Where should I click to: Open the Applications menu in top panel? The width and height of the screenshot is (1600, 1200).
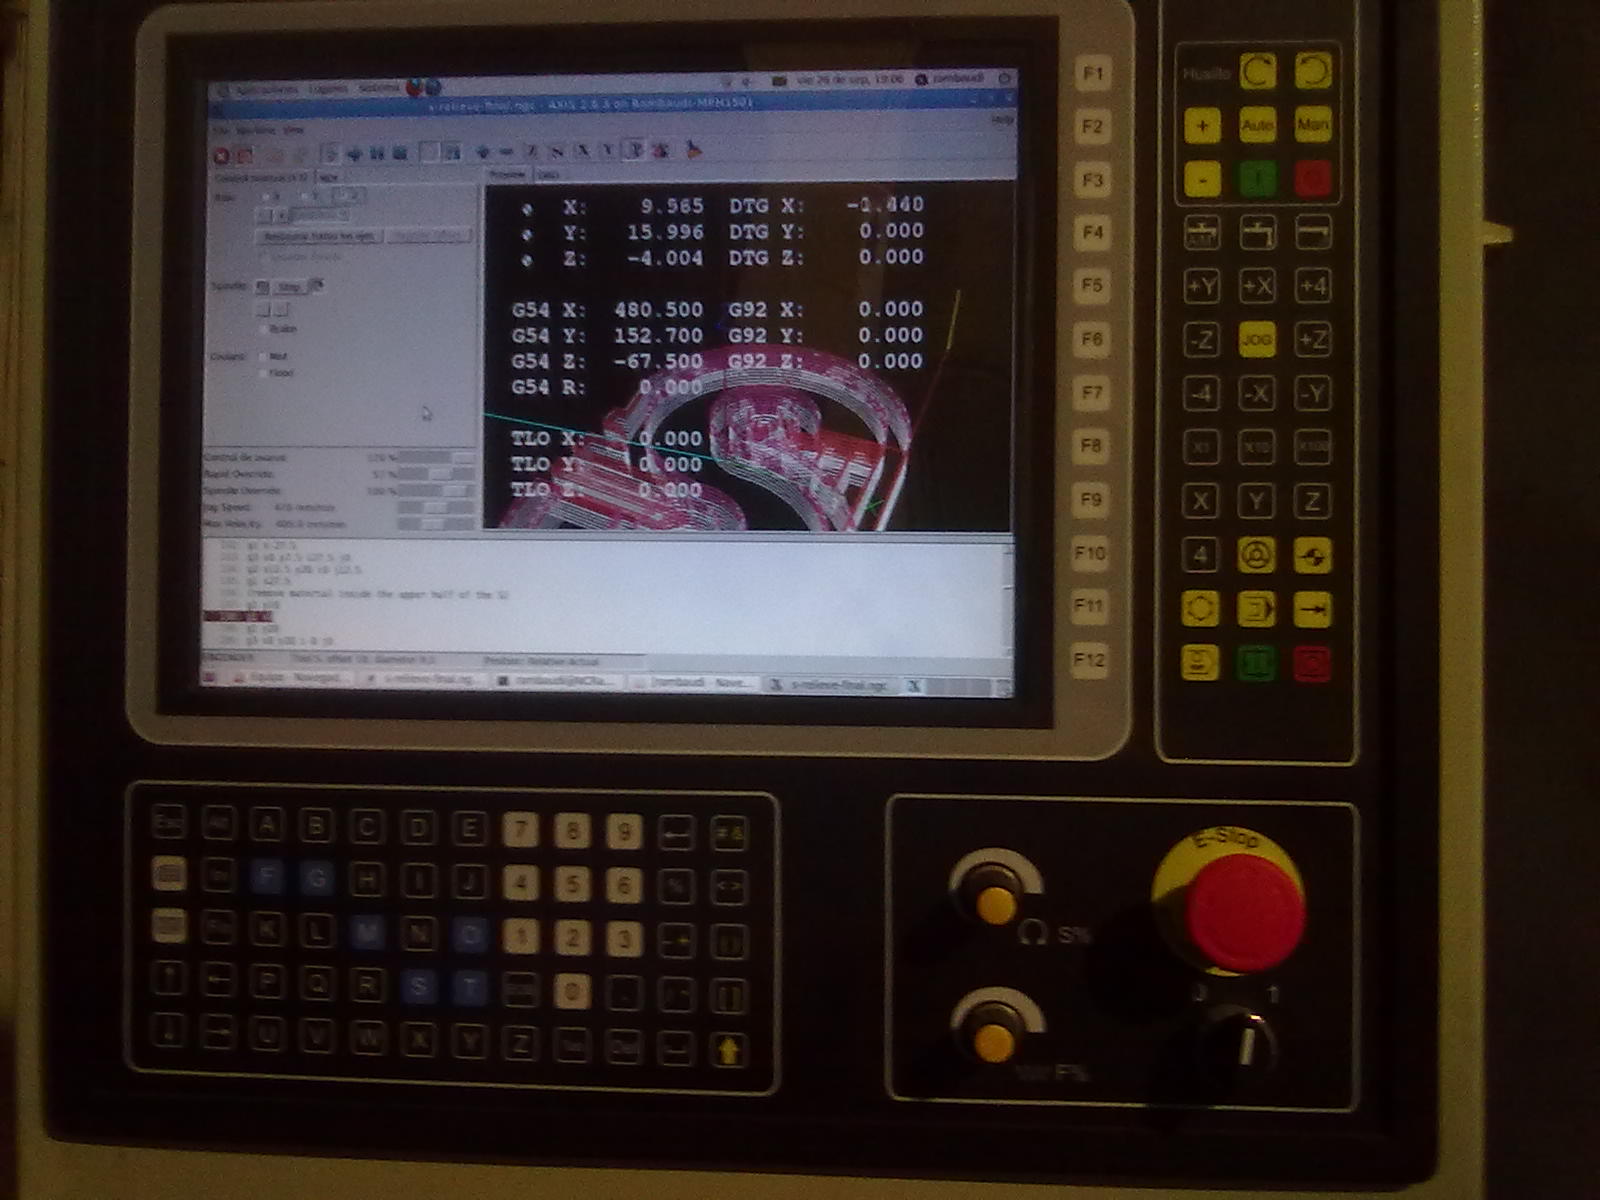[x=266, y=89]
